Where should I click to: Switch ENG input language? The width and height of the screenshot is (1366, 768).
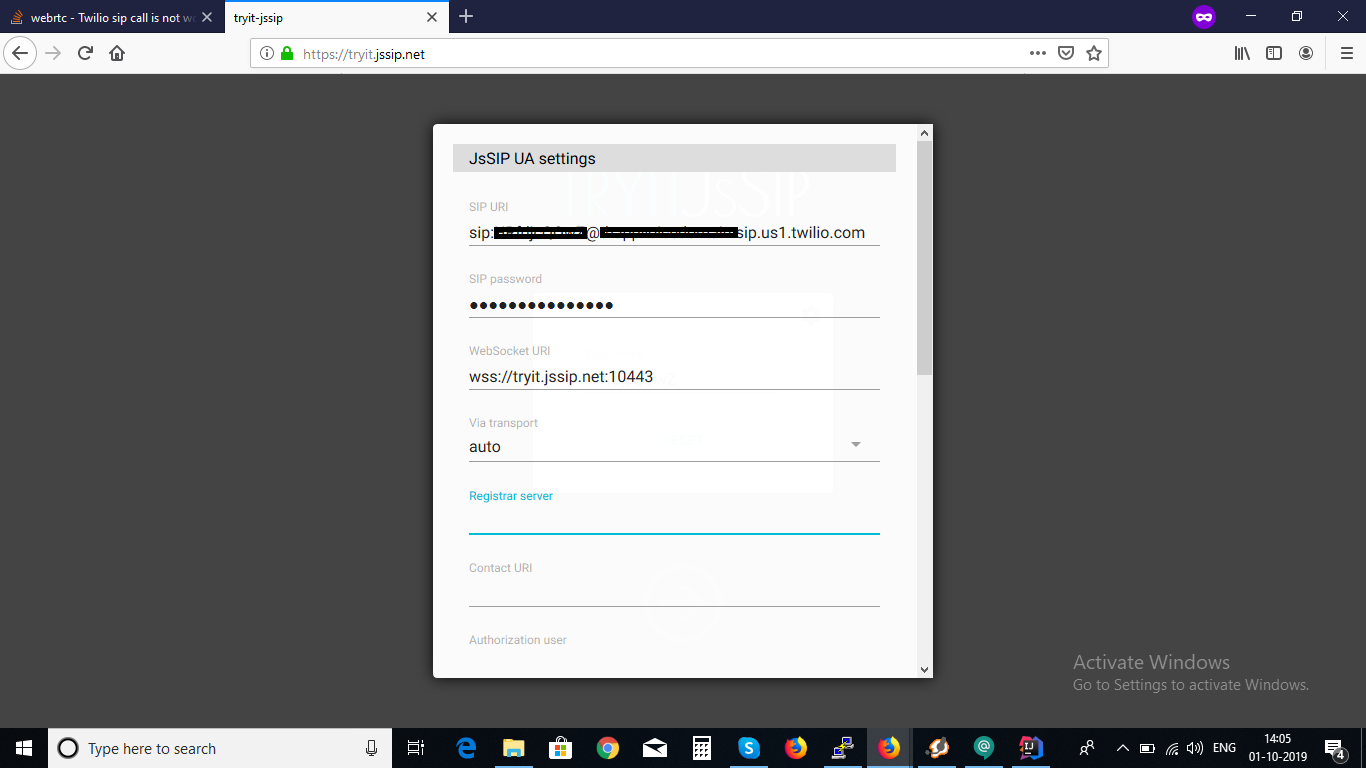point(1224,748)
